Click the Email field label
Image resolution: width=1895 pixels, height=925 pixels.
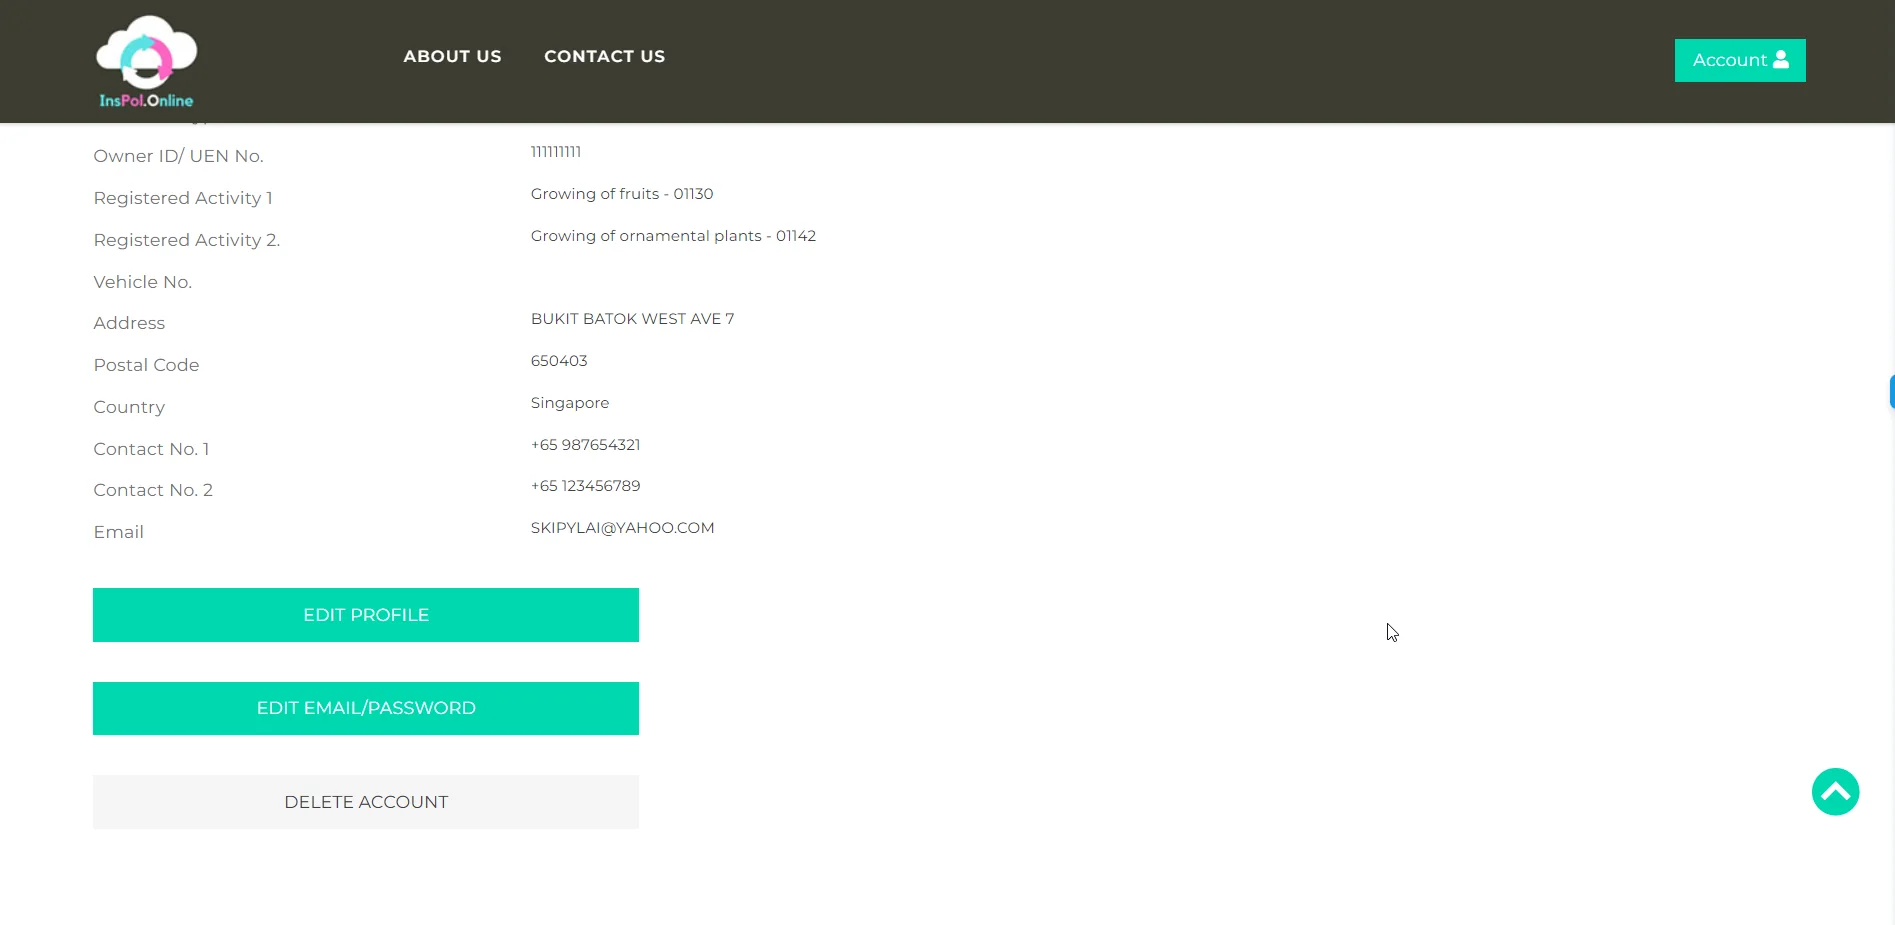tap(118, 532)
